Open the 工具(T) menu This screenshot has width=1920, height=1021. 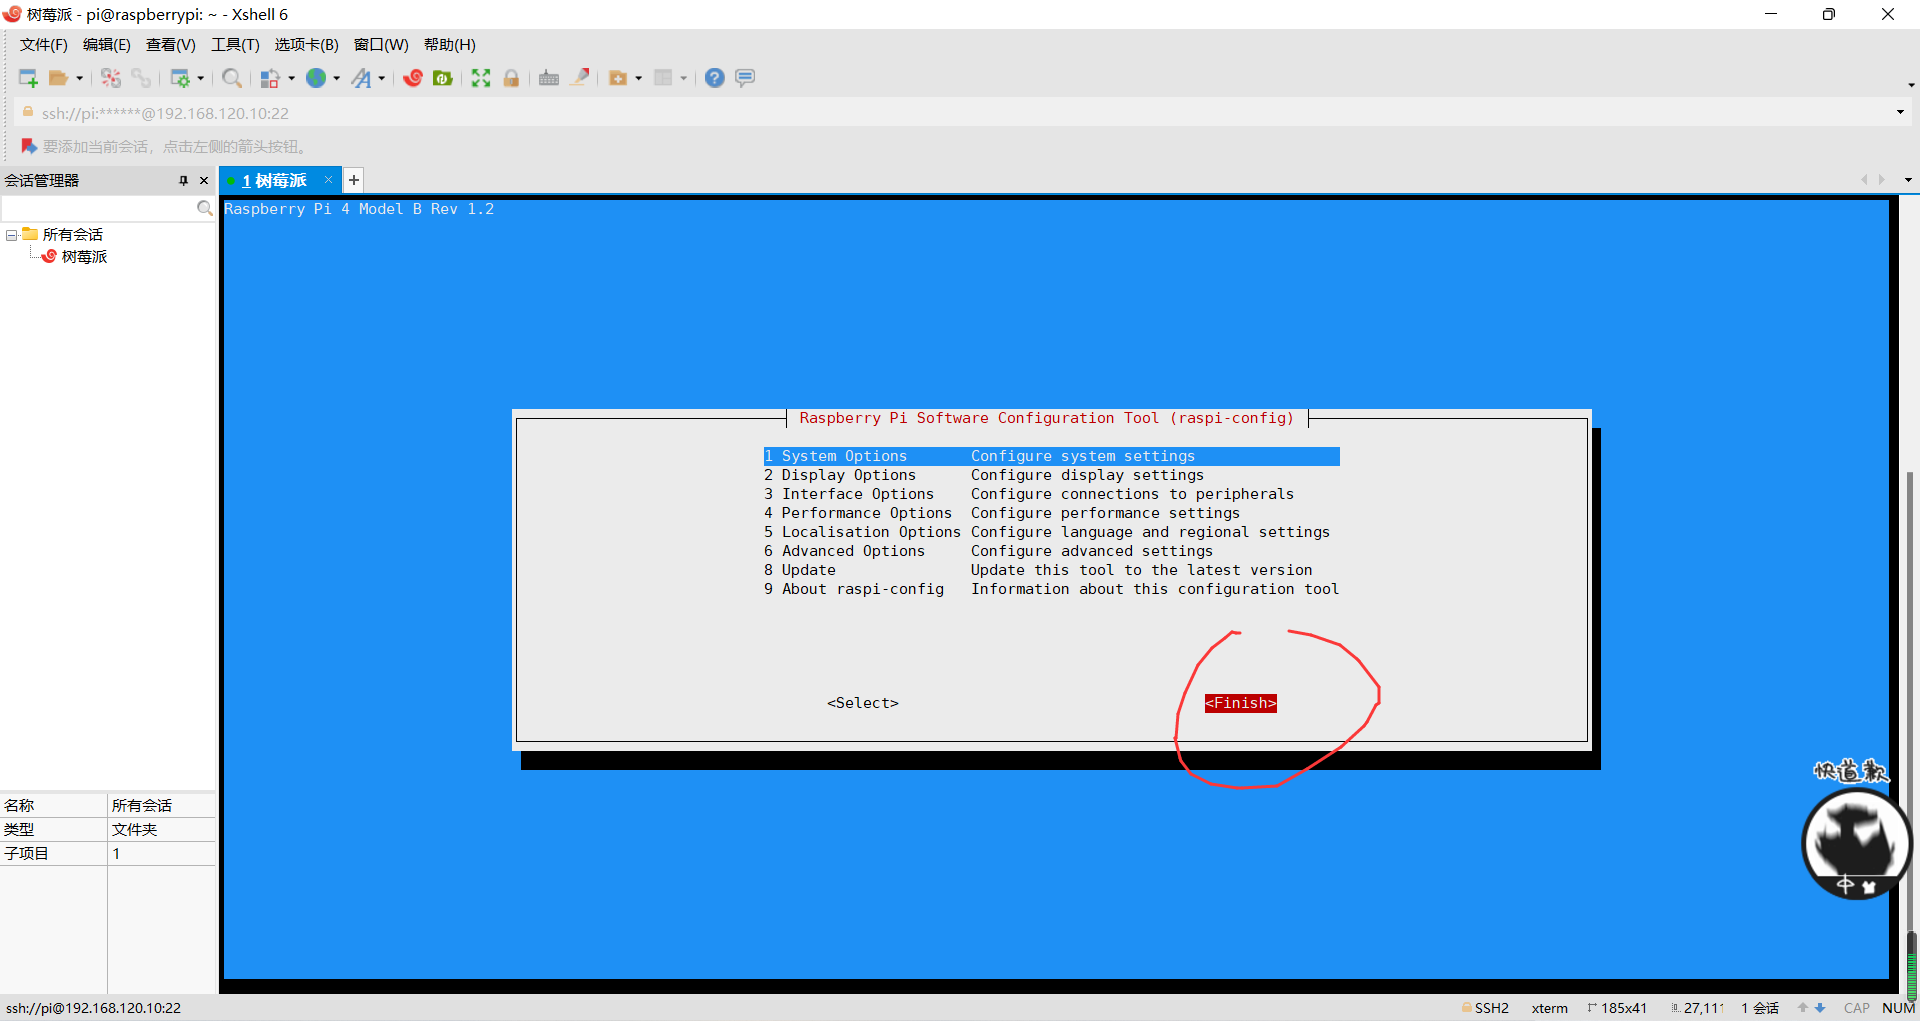pyautogui.click(x=235, y=45)
